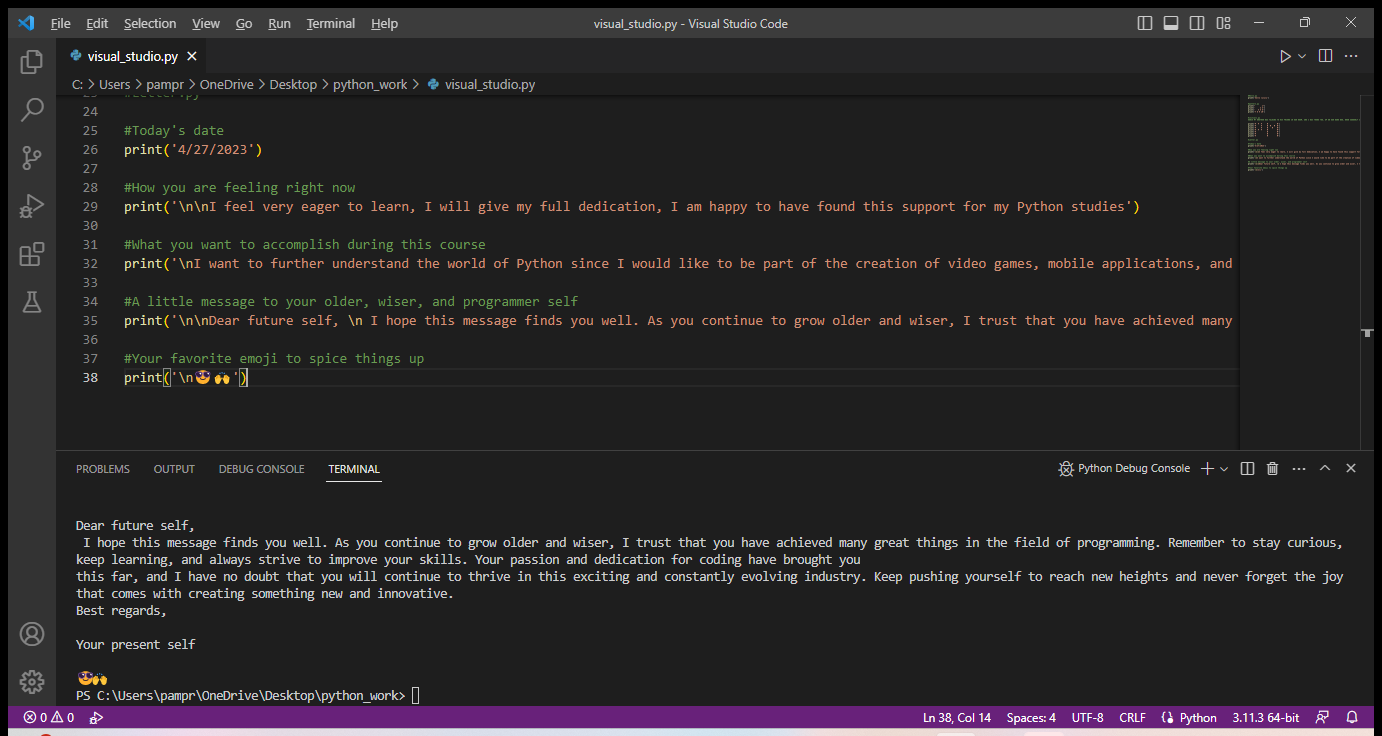Switch to the PROBLEMS panel tab
Screen dimensions: 1382x736
tap(103, 469)
